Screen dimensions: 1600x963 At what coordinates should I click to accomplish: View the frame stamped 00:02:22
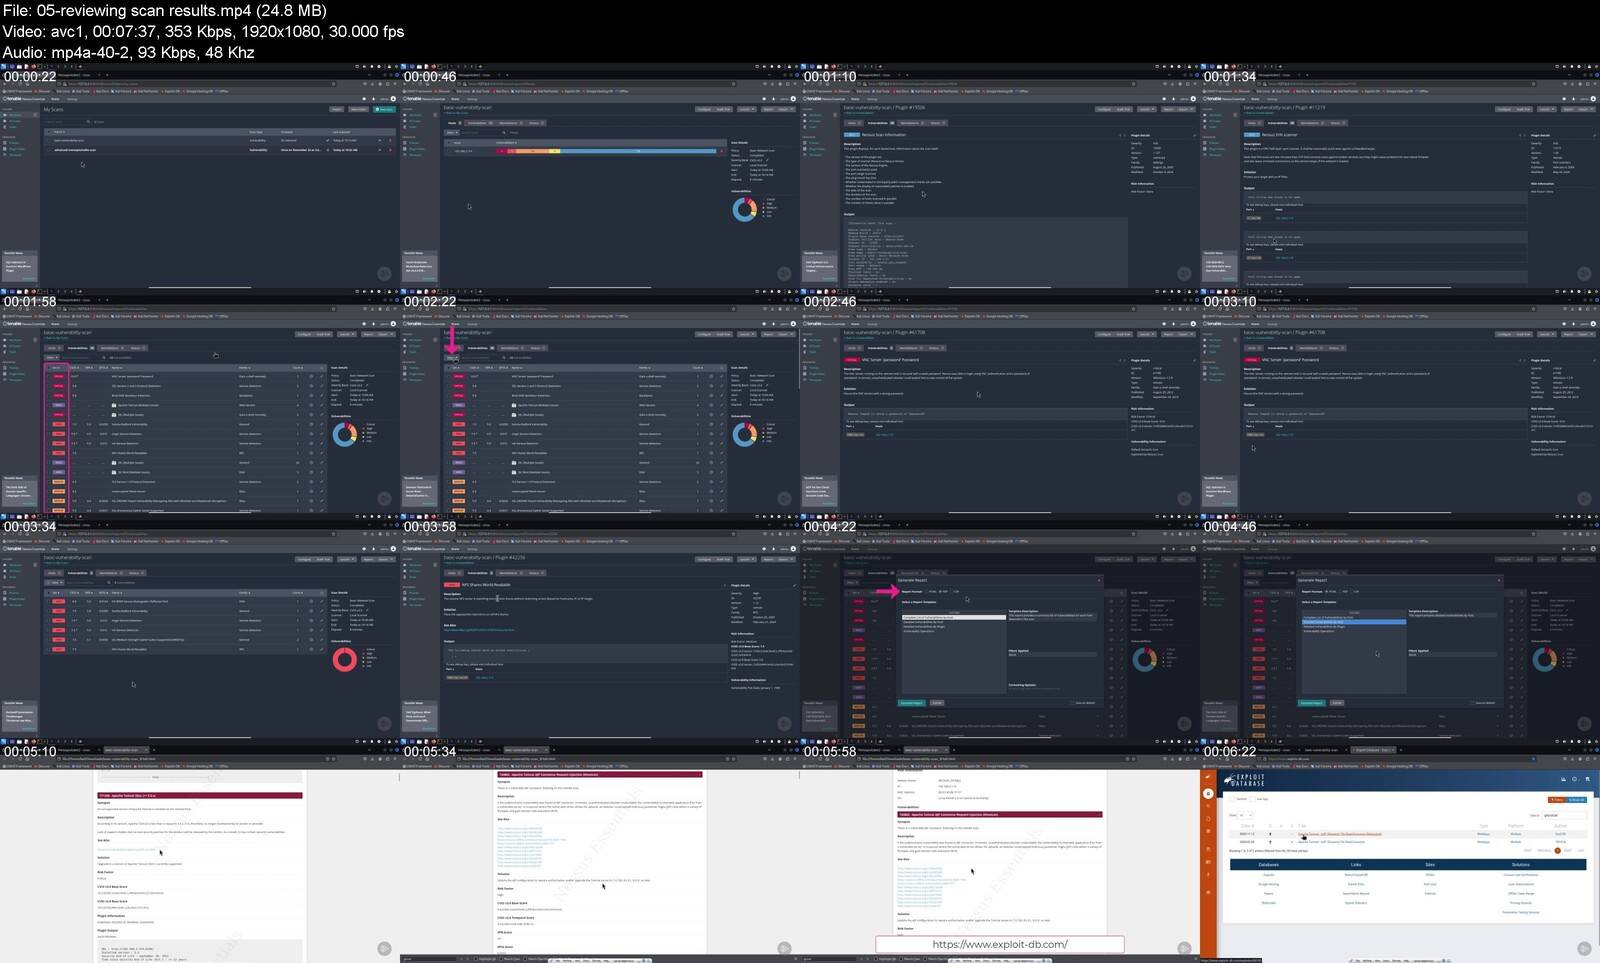pyautogui.click(x=600, y=403)
